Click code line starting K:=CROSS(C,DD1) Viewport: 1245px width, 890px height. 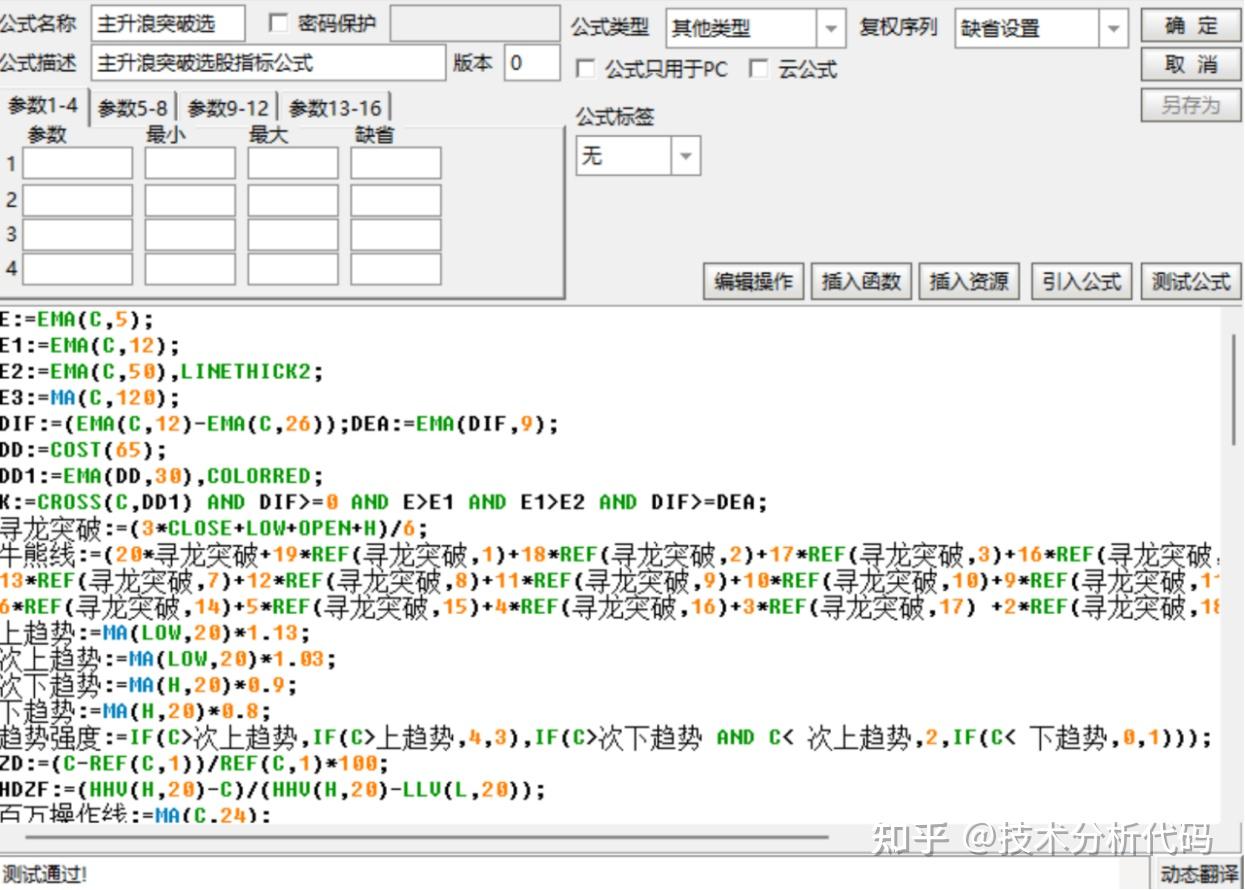pos(384,502)
